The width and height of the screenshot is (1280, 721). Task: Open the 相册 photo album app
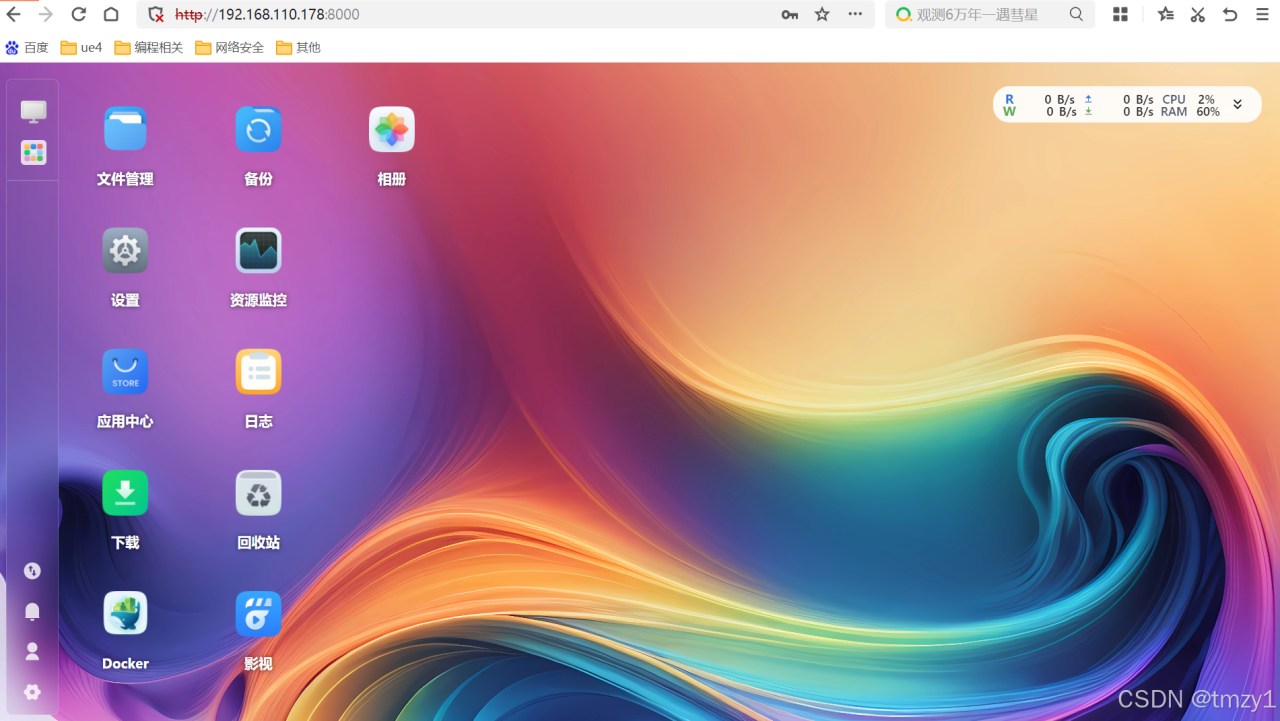(391, 130)
